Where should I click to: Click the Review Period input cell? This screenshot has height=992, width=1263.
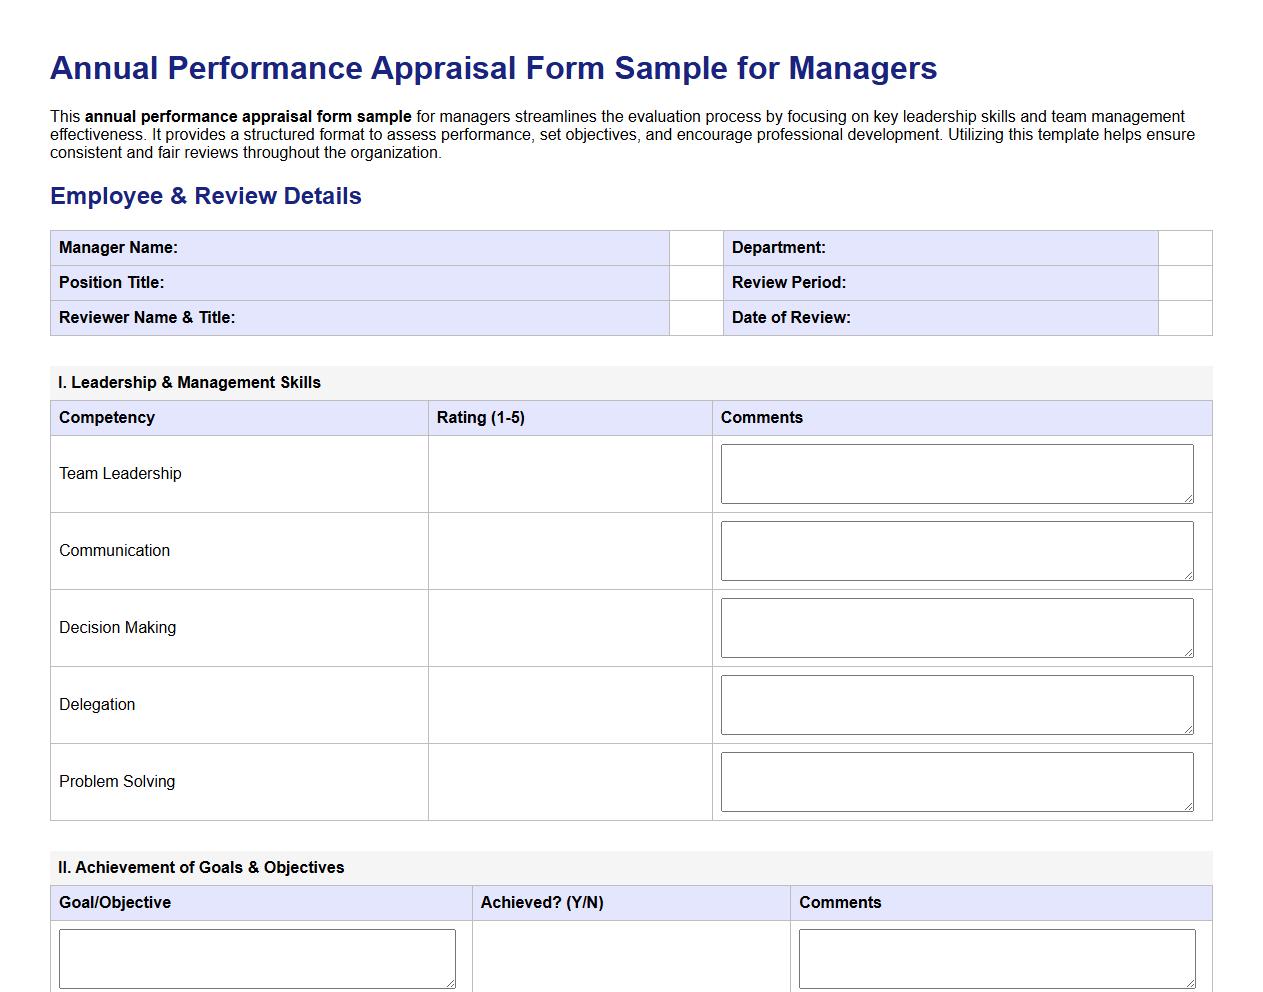pos(1184,282)
